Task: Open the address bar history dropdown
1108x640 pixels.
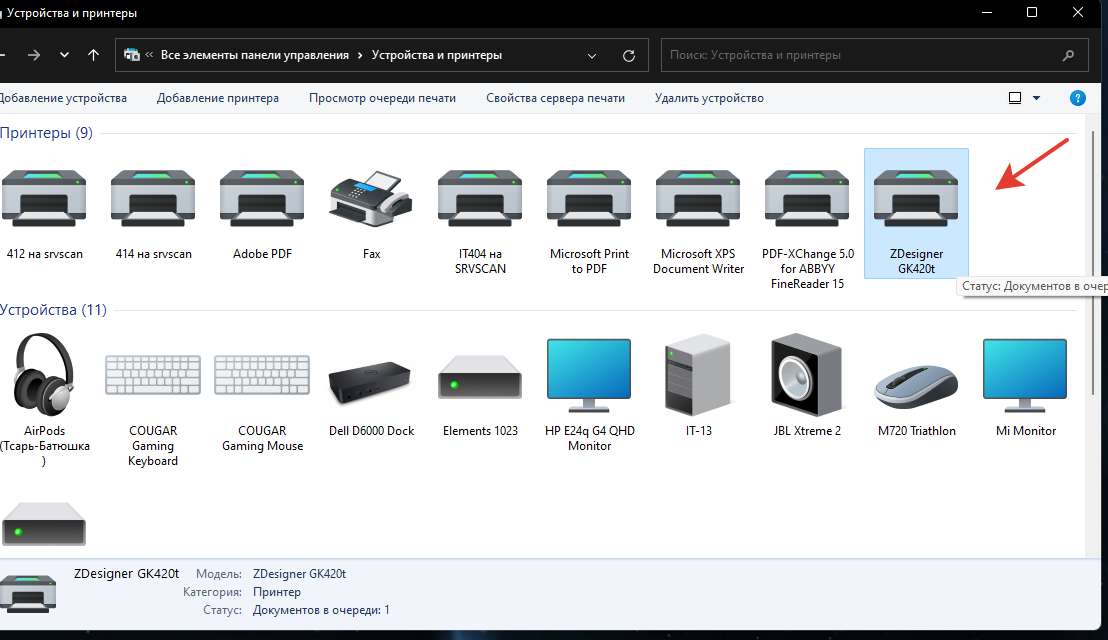Action: 592,56
